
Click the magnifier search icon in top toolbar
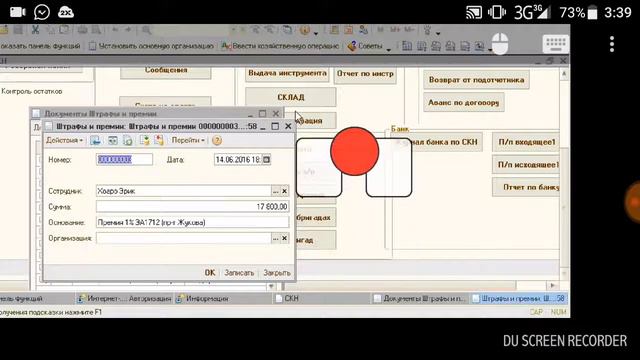point(146,30)
